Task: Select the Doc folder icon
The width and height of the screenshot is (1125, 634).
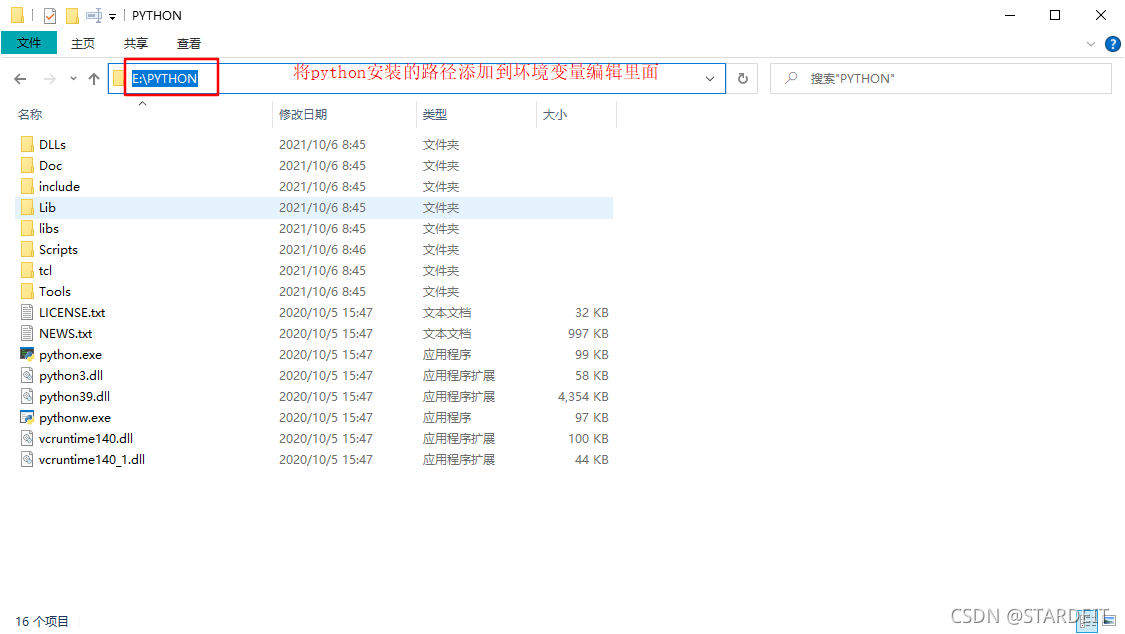Action: (x=27, y=166)
